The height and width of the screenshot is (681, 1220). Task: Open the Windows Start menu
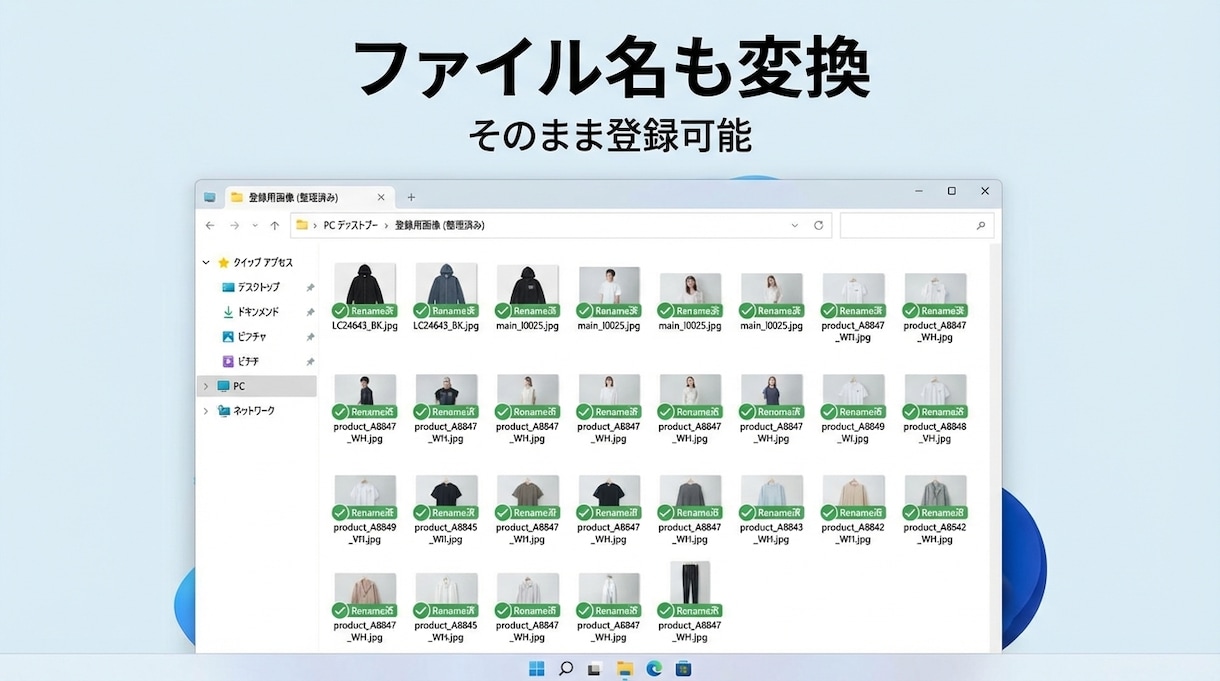click(x=537, y=668)
